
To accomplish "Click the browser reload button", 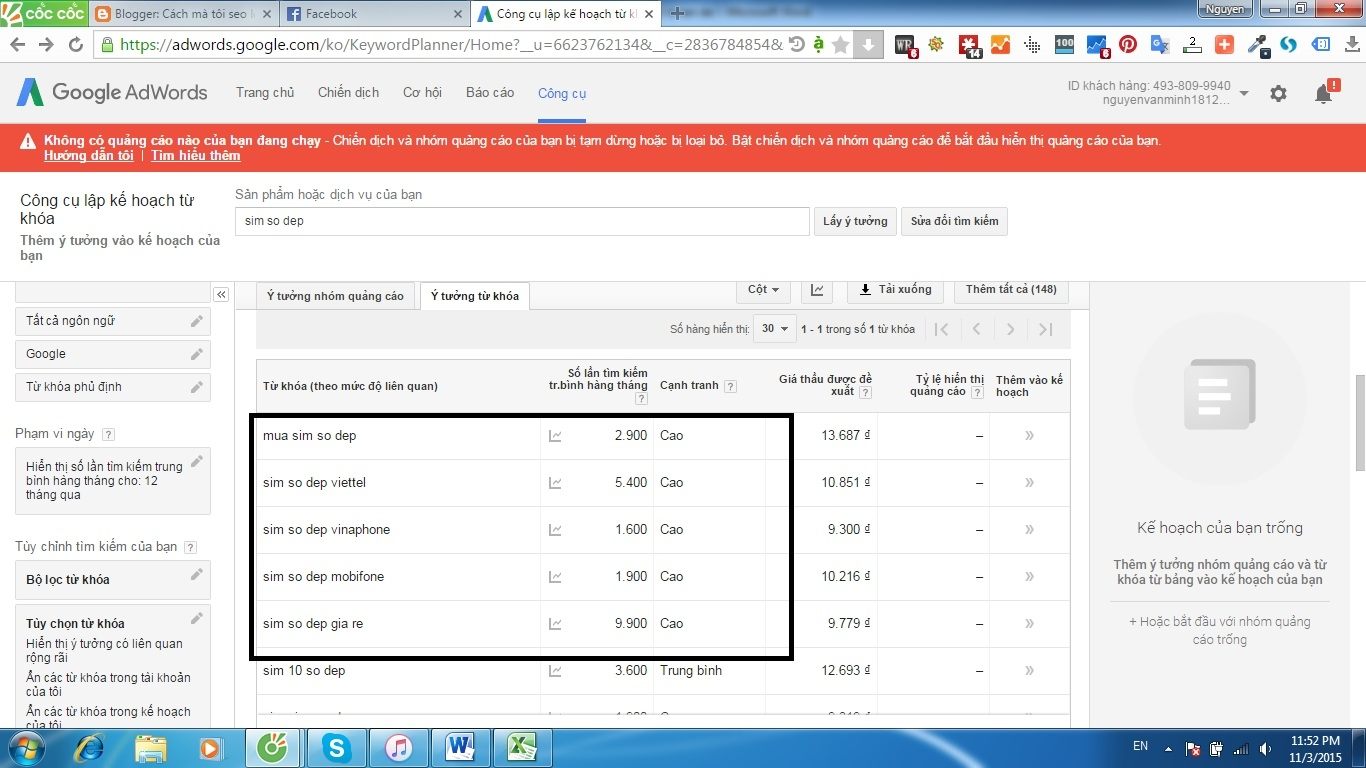I will coord(75,45).
